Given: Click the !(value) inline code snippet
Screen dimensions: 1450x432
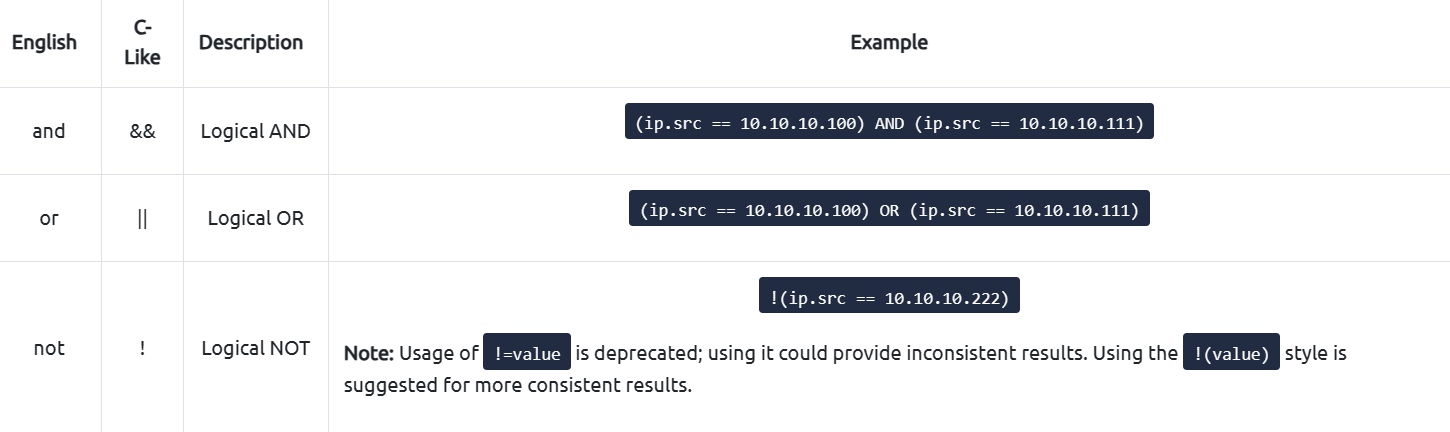Looking at the screenshot, I should (1231, 352).
